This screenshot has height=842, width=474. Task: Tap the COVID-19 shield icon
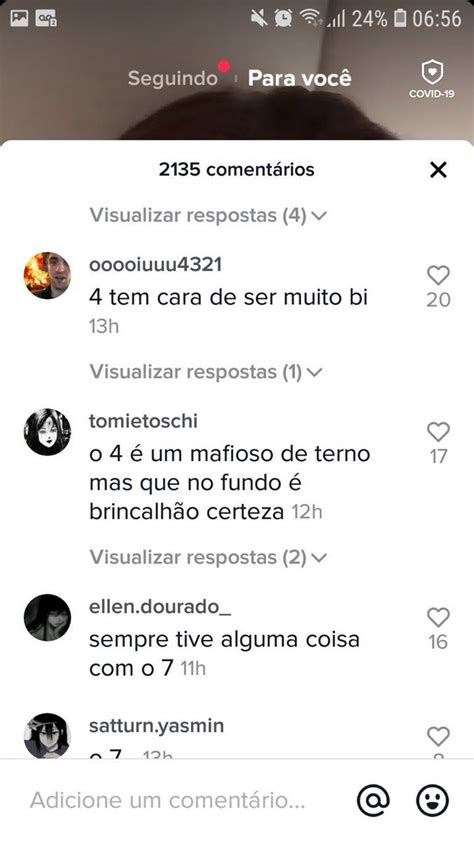(x=432, y=78)
